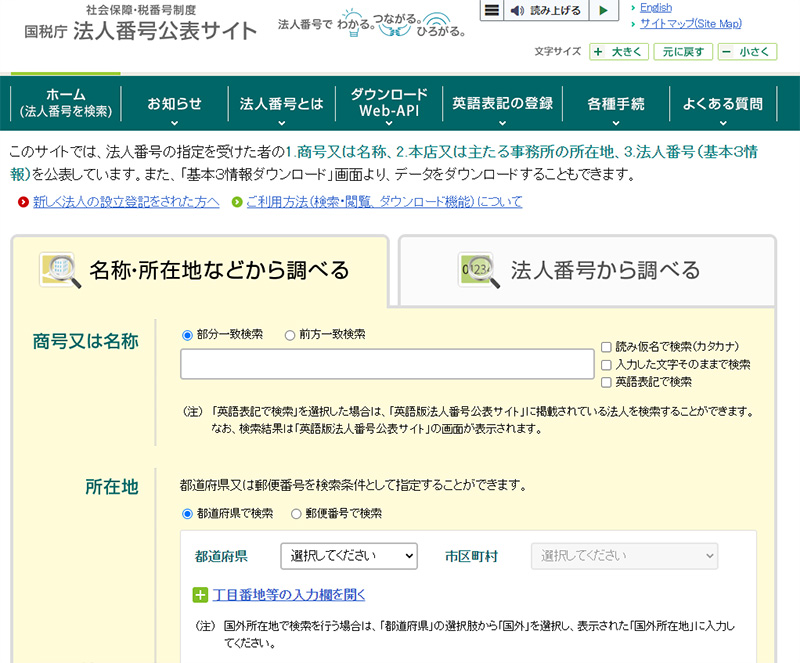Click the magnifier icon on 名称・所在地 tab
The height and width of the screenshot is (663, 800).
[60, 269]
